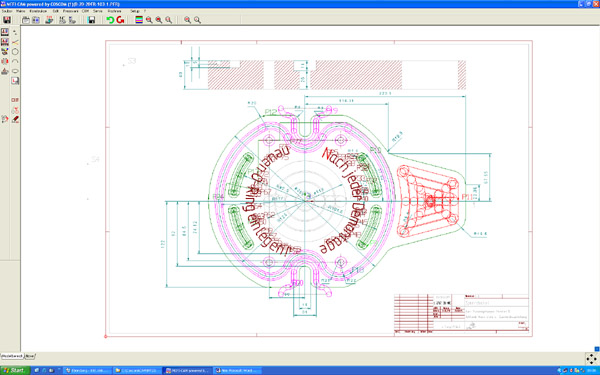This screenshot has height=375, width=600.
Task: Open the CAM menu in the menu bar
Action: [x=85, y=11]
